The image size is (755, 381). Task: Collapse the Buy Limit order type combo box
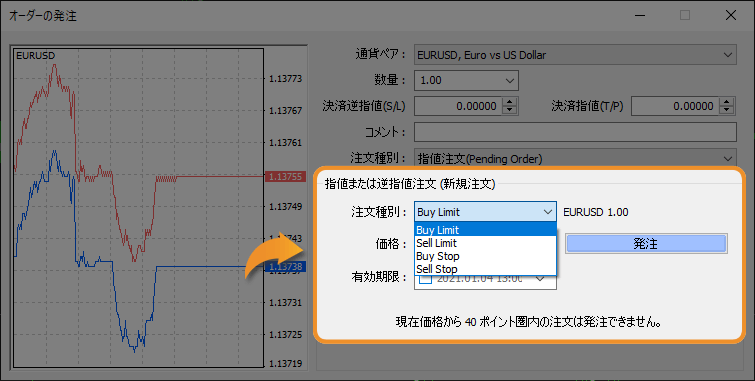pos(485,212)
